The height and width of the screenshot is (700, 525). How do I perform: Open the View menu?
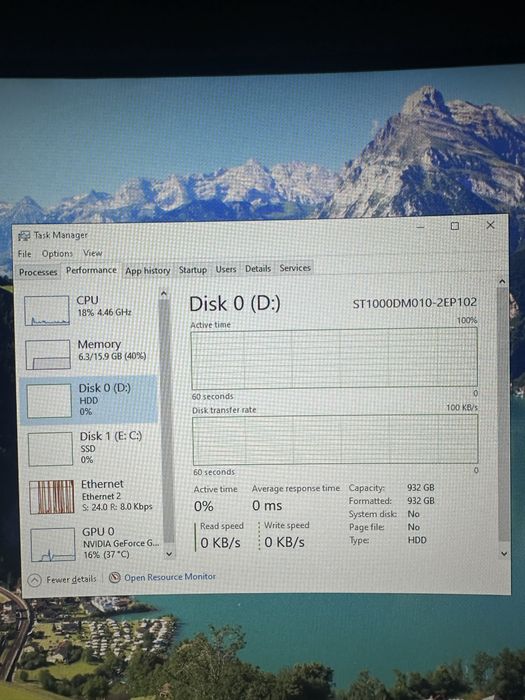92,253
